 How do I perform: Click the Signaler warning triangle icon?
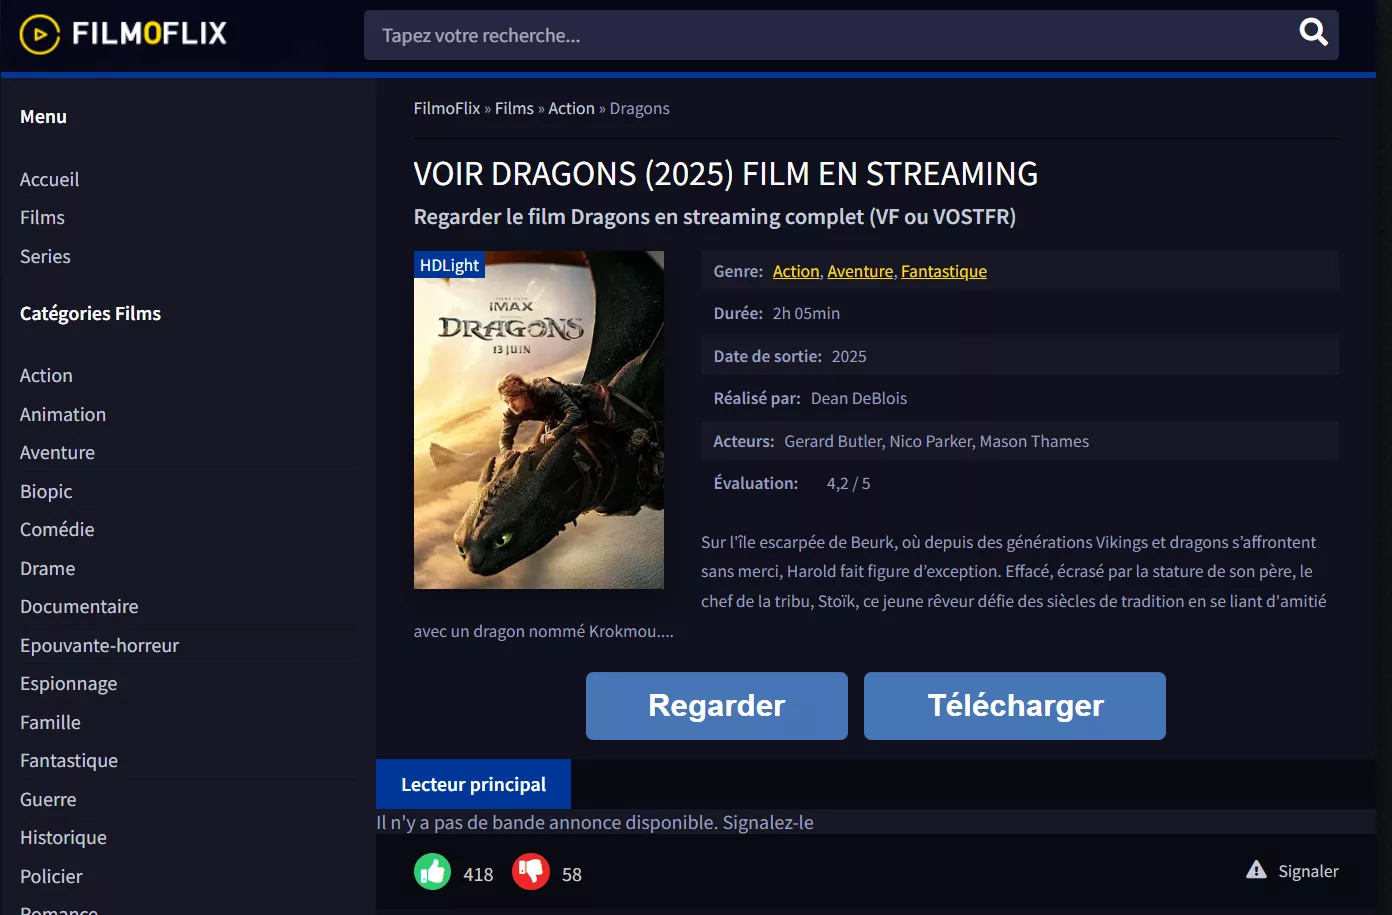coord(1256,870)
